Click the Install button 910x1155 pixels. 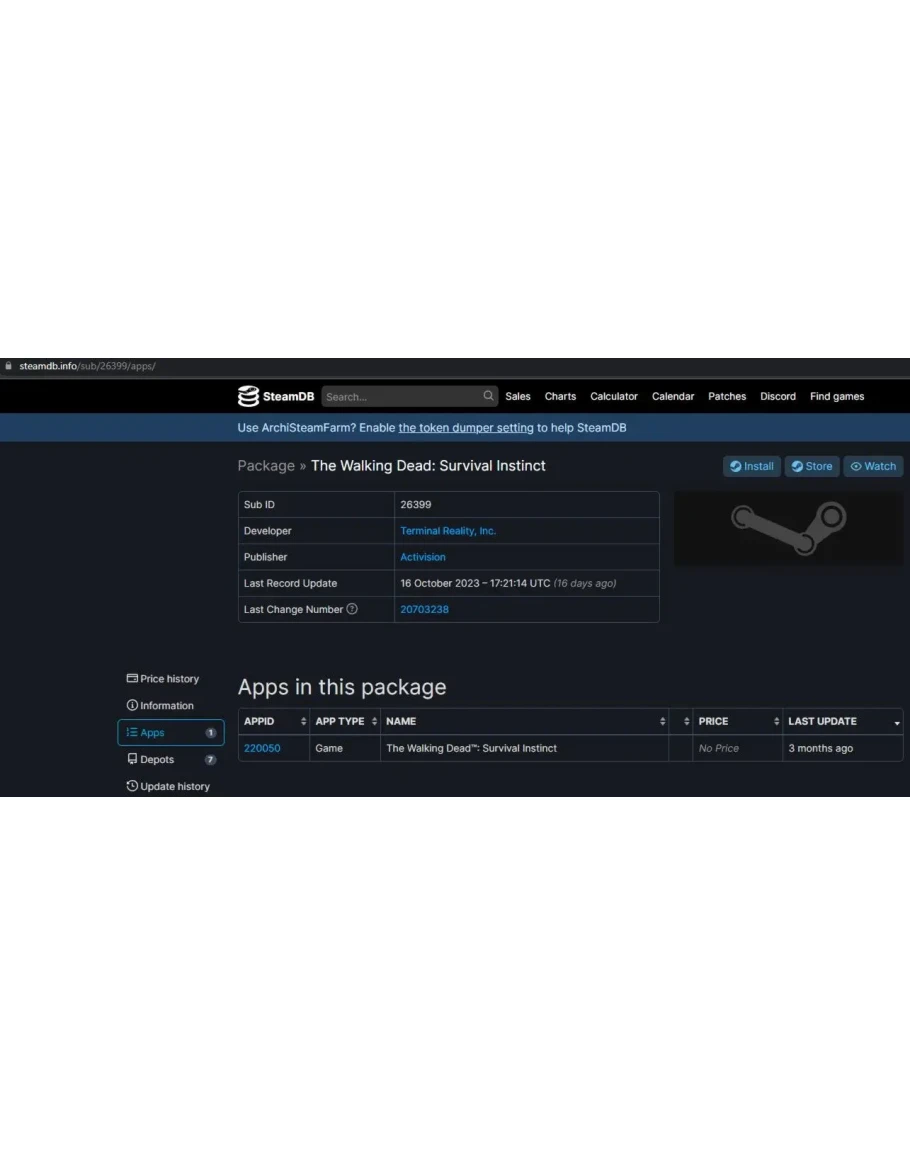[x=752, y=466]
